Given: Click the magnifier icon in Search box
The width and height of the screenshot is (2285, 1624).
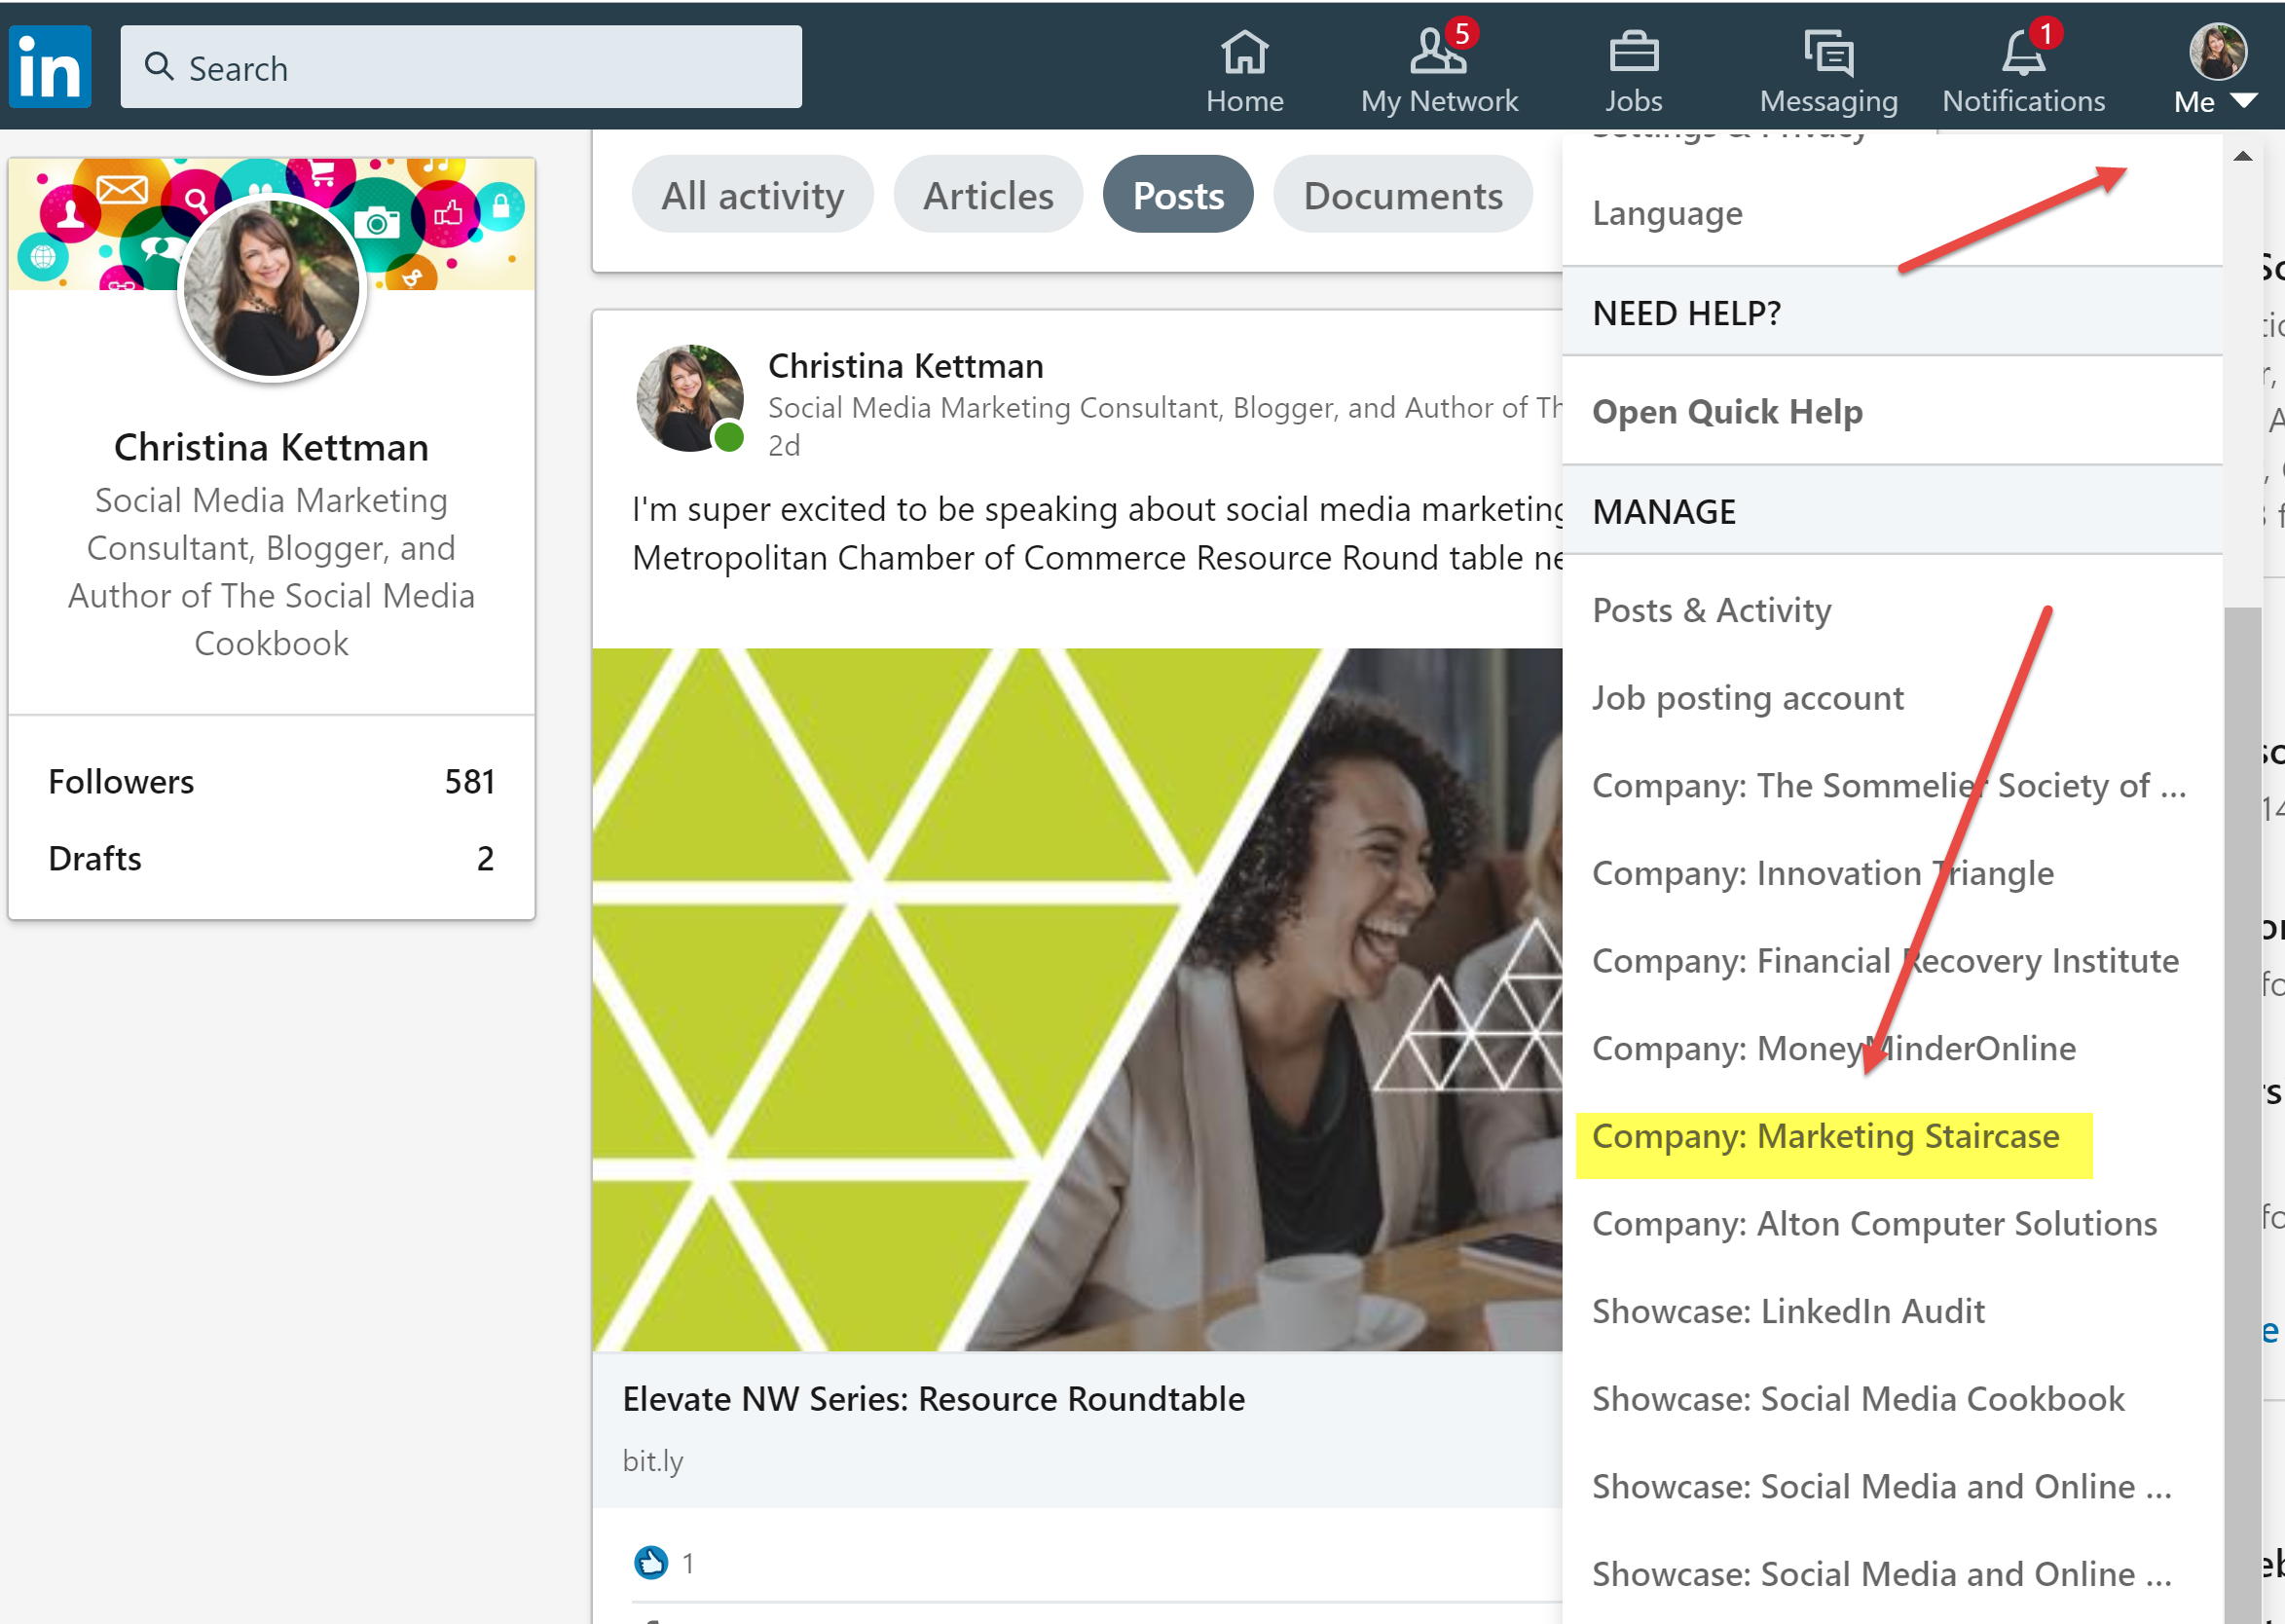Looking at the screenshot, I should [x=159, y=66].
